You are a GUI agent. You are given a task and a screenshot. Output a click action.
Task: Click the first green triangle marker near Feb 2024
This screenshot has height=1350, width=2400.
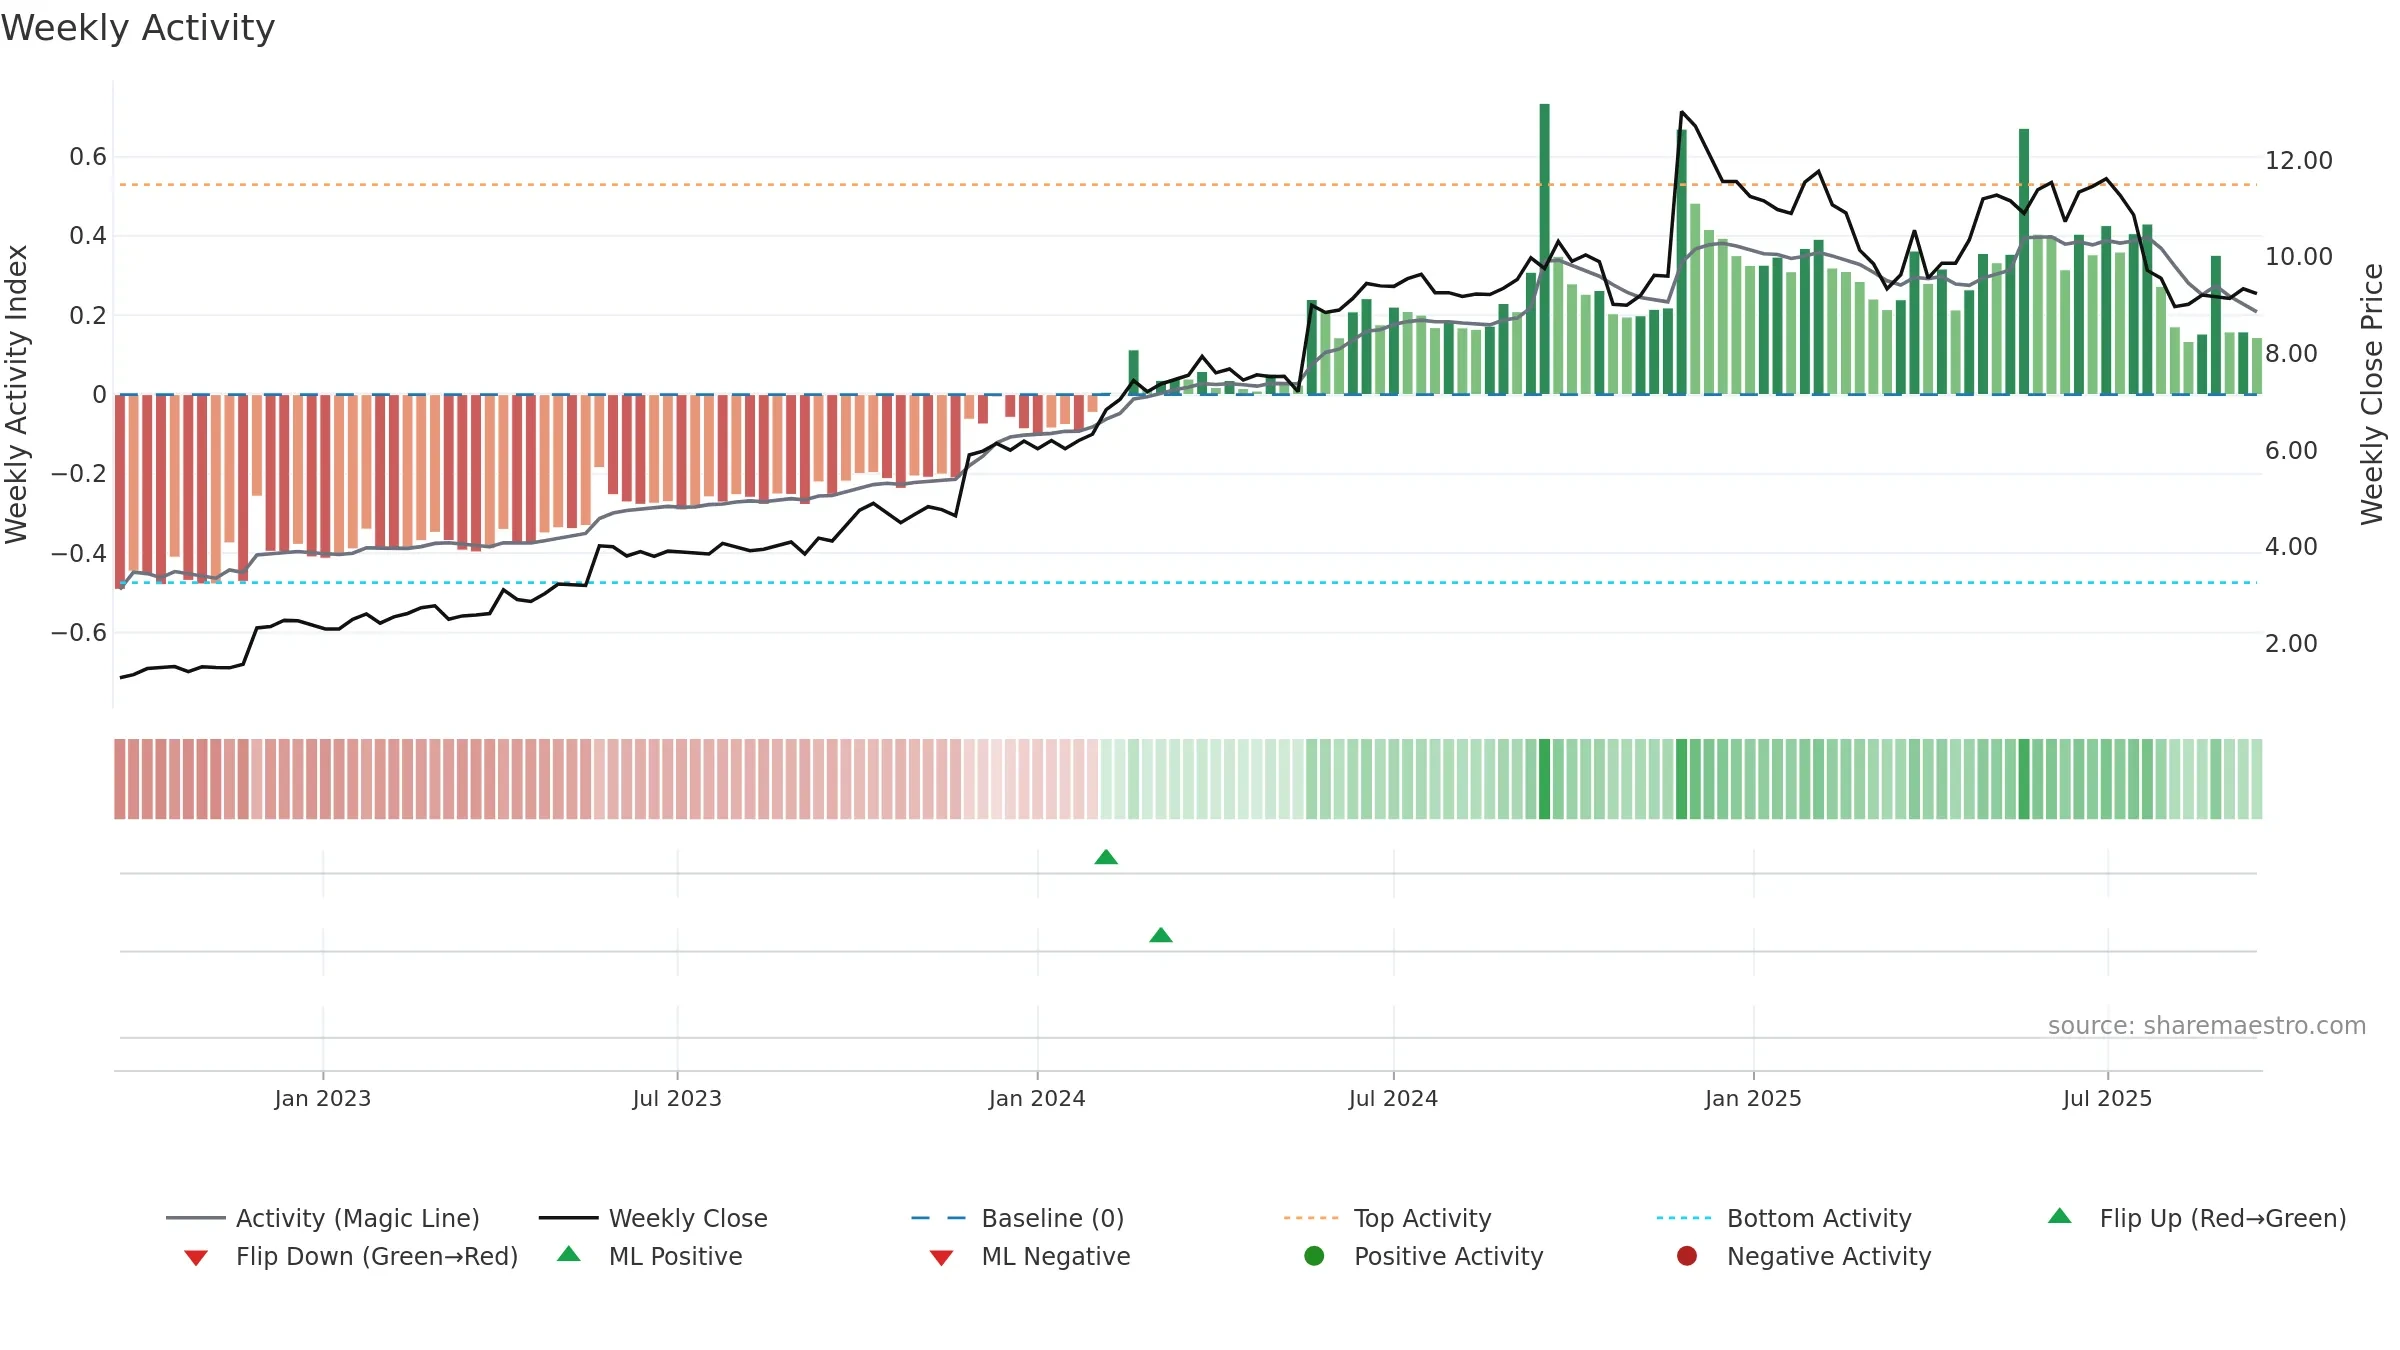[1106, 857]
